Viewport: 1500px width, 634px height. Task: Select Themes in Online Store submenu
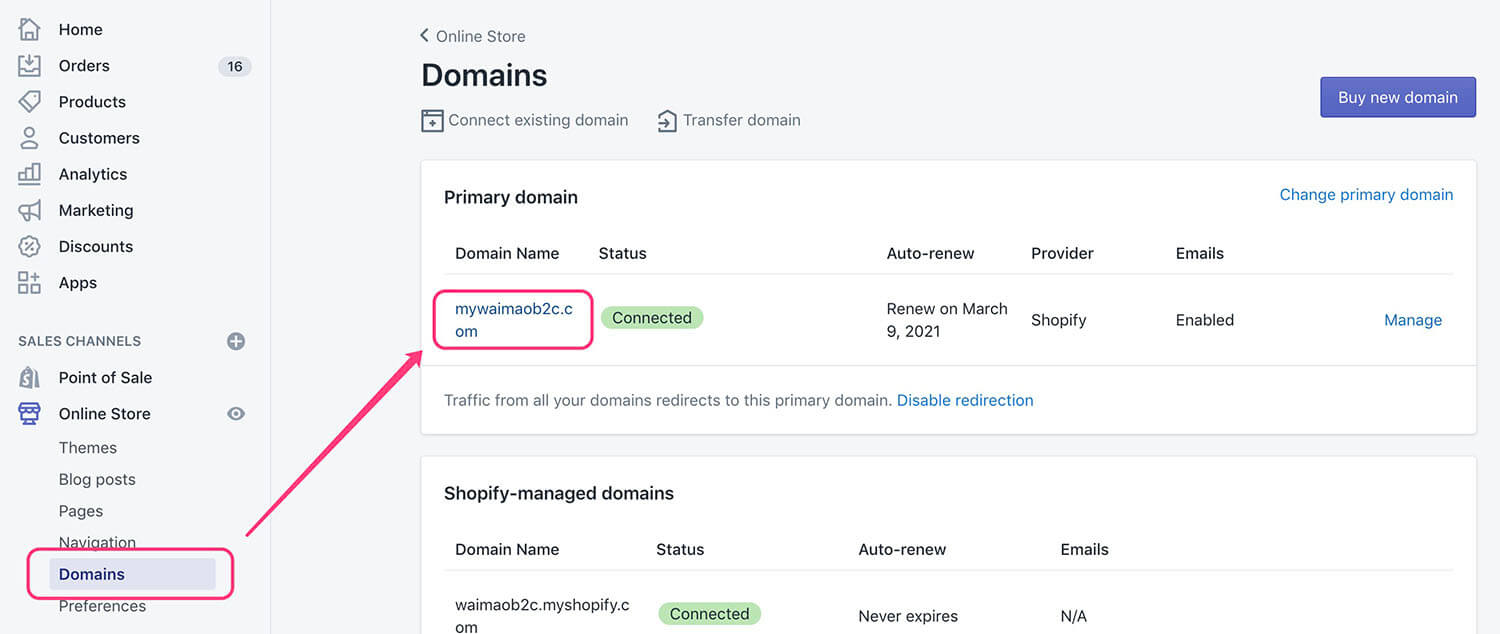(88, 448)
